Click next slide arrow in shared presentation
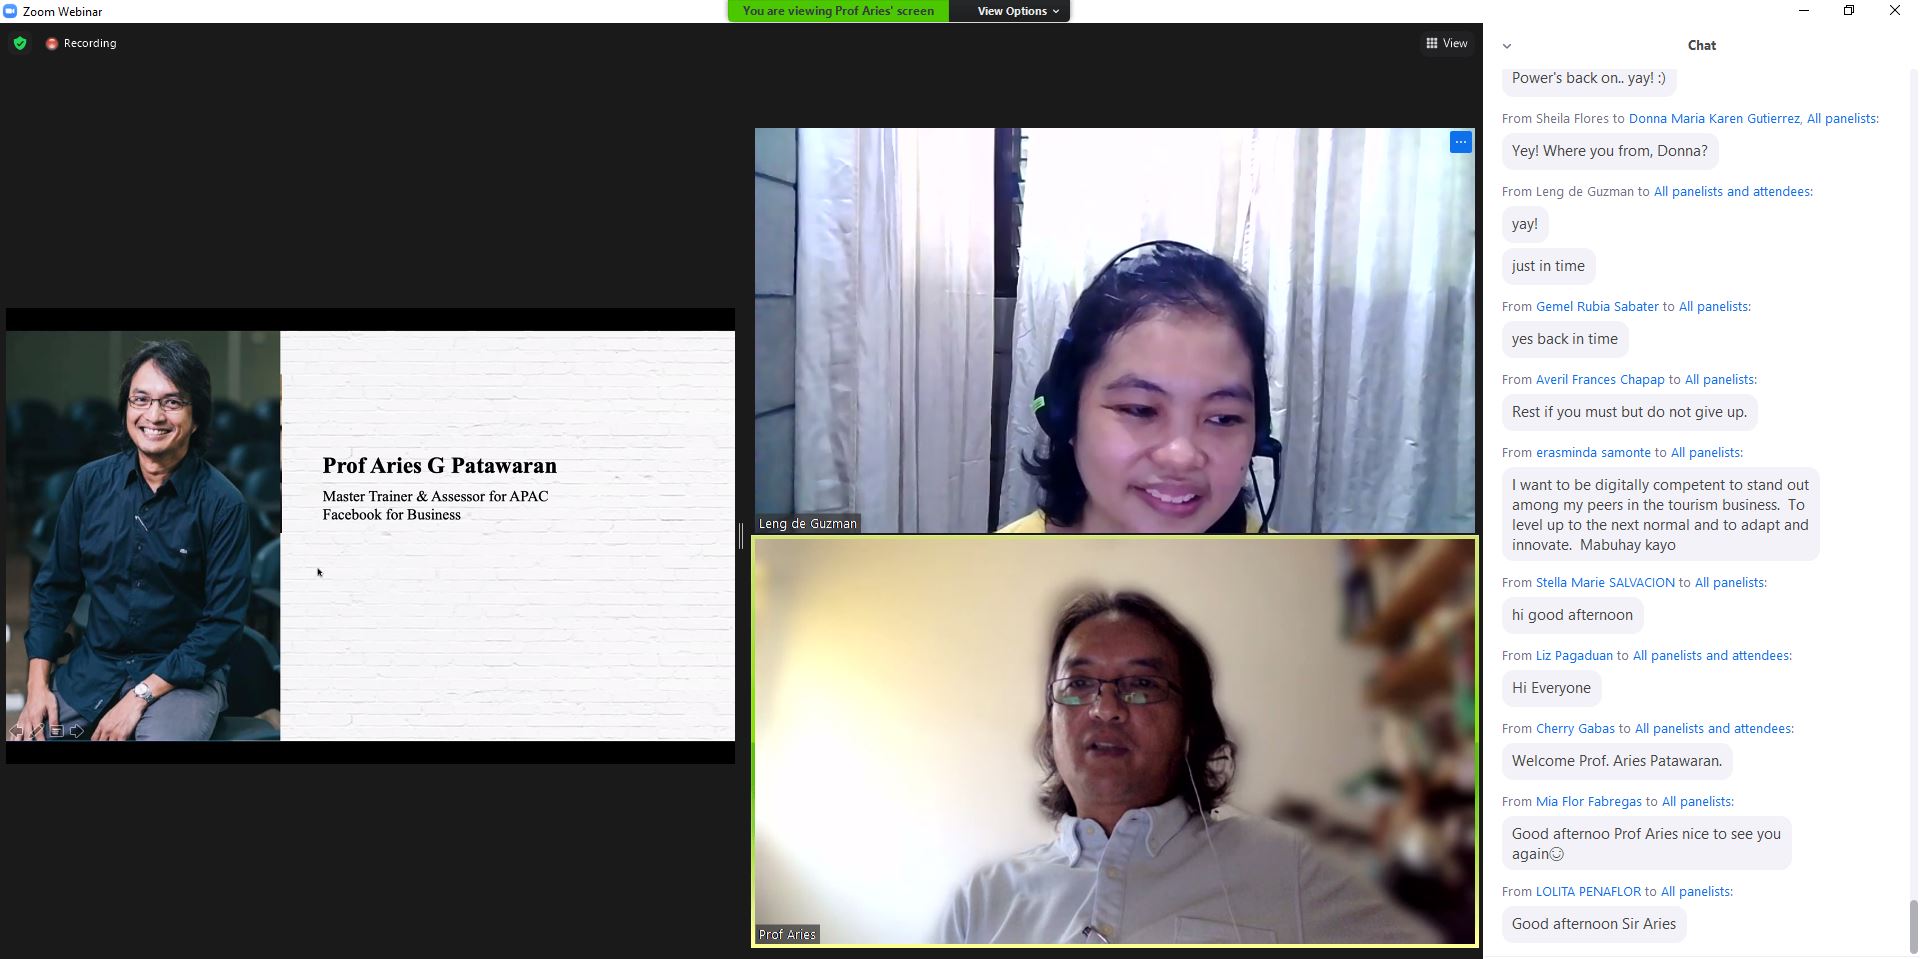The image size is (1920, 959). (77, 731)
